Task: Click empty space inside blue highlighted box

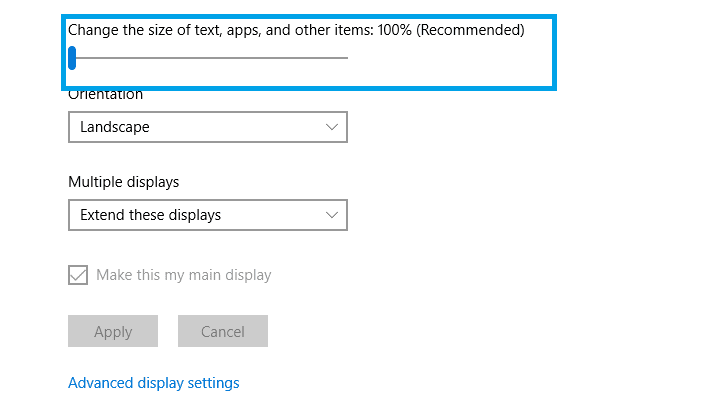Action: (x=448, y=63)
